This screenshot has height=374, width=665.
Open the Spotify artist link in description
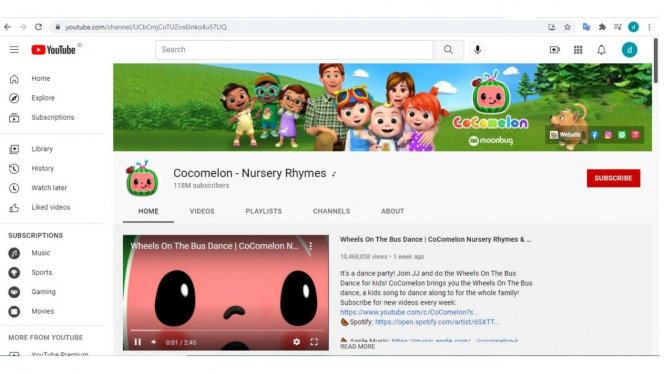tap(437, 322)
